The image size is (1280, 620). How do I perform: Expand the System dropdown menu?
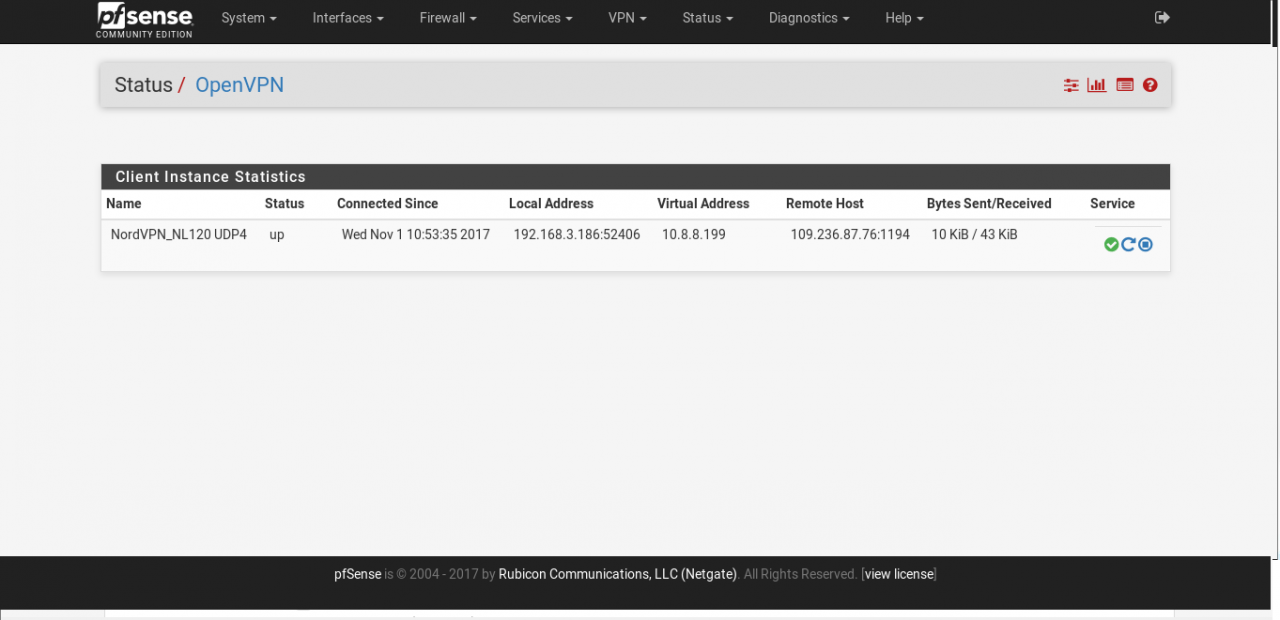pyautogui.click(x=248, y=18)
